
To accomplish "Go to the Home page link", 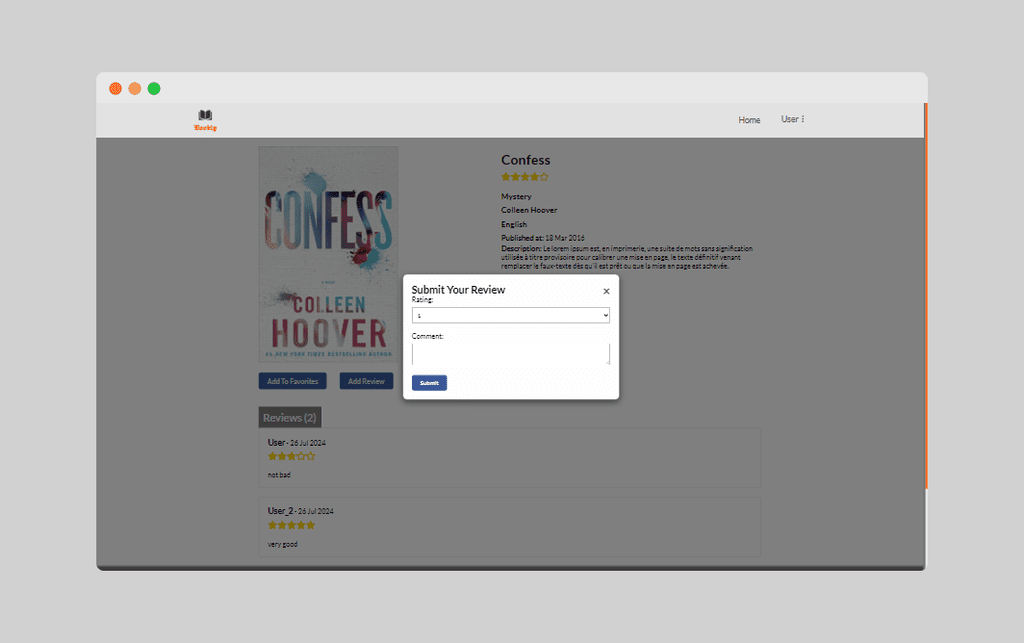I will click(749, 120).
